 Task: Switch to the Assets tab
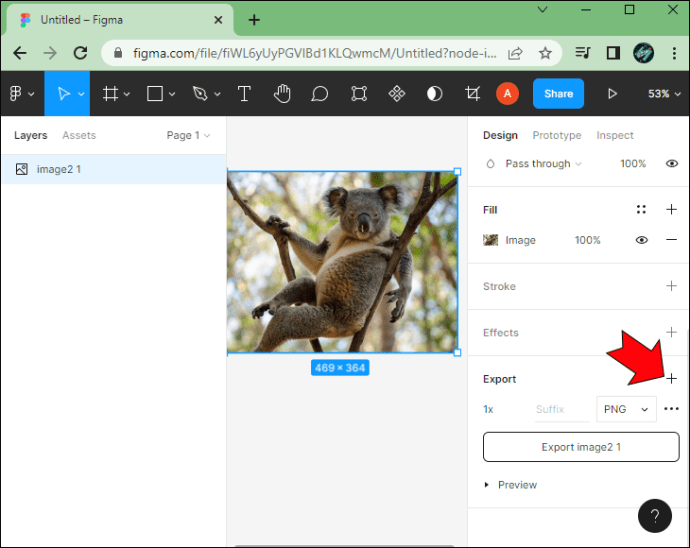pos(79,135)
